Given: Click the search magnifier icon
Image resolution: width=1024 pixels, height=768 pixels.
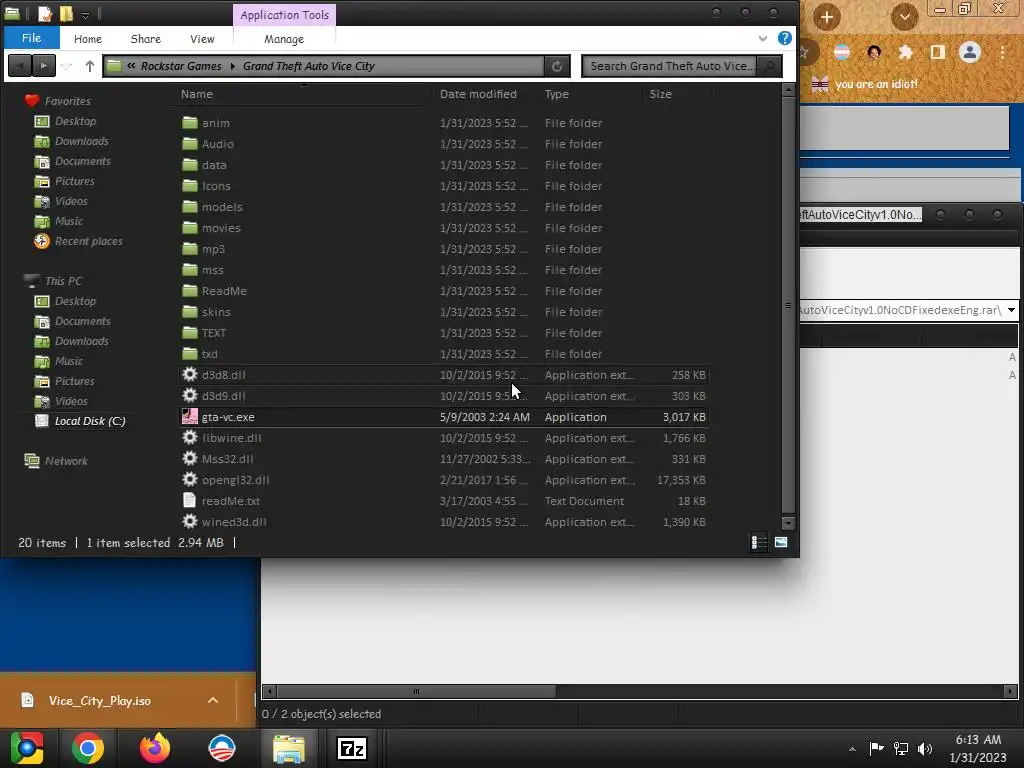Looking at the screenshot, I should (x=771, y=66).
